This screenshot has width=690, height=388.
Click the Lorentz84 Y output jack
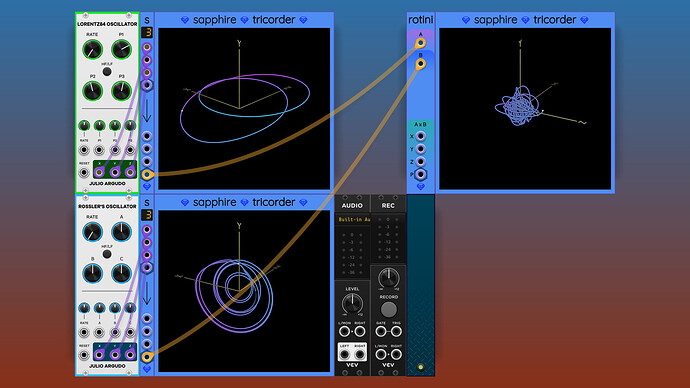pos(115,172)
